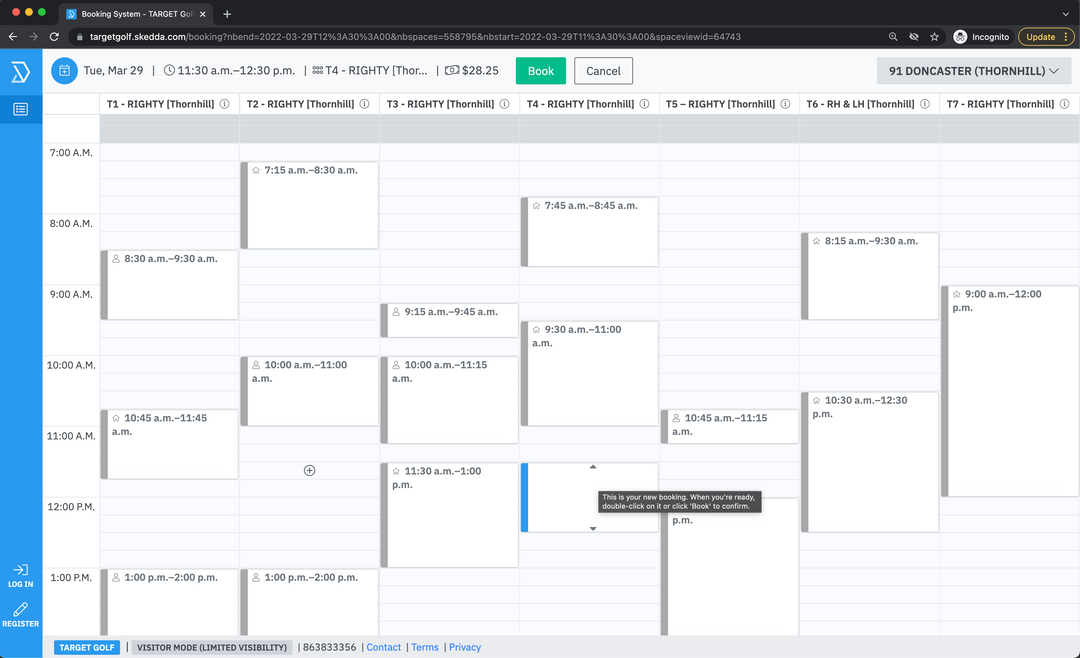Image resolution: width=1080 pixels, height=658 pixels.
Task: Open the Contact link in footer
Action: point(384,647)
